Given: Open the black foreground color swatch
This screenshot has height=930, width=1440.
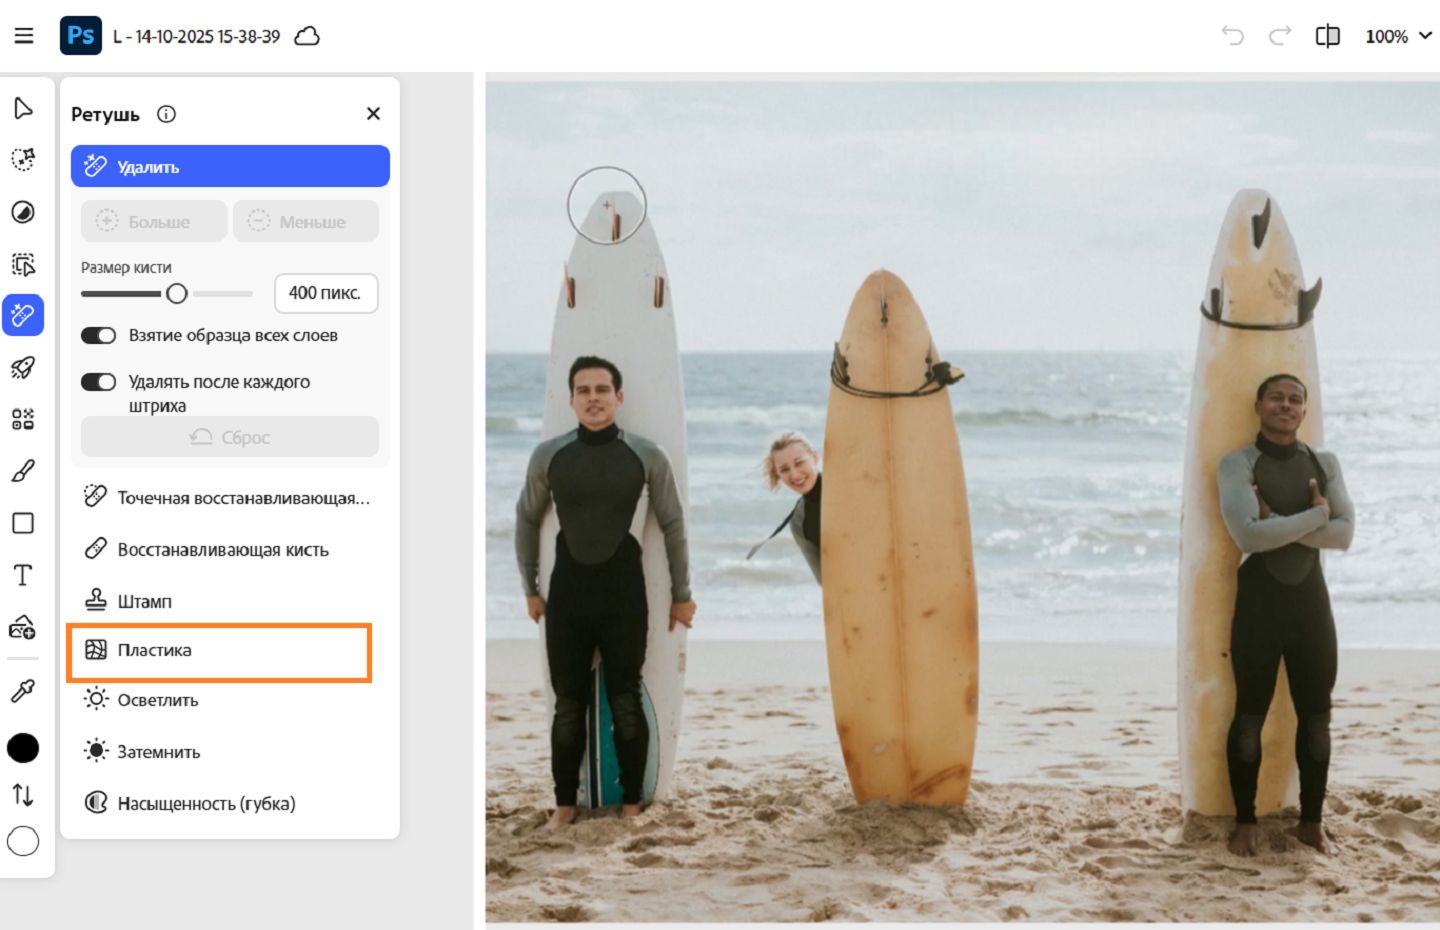Looking at the screenshot, I should [x=23, y=748].
